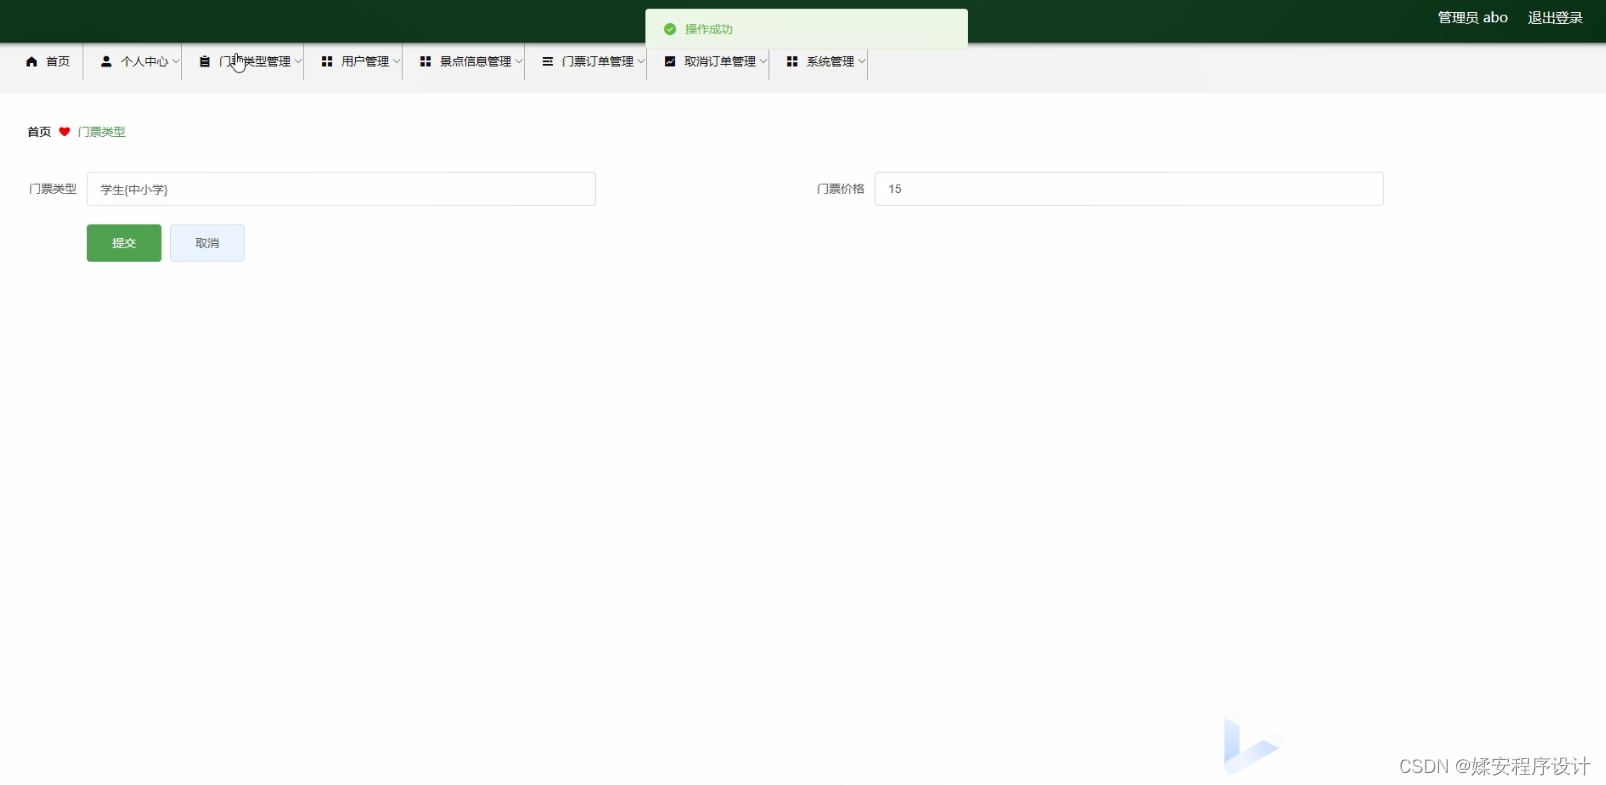Click 首页 in the breadcrumb
The width and height of the screenshot is (1606, 785).
coord(39,132)
